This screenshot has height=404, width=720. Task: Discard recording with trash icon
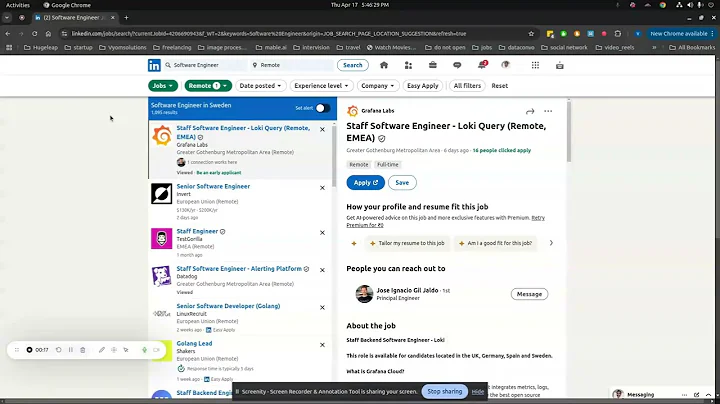(83, 350)
